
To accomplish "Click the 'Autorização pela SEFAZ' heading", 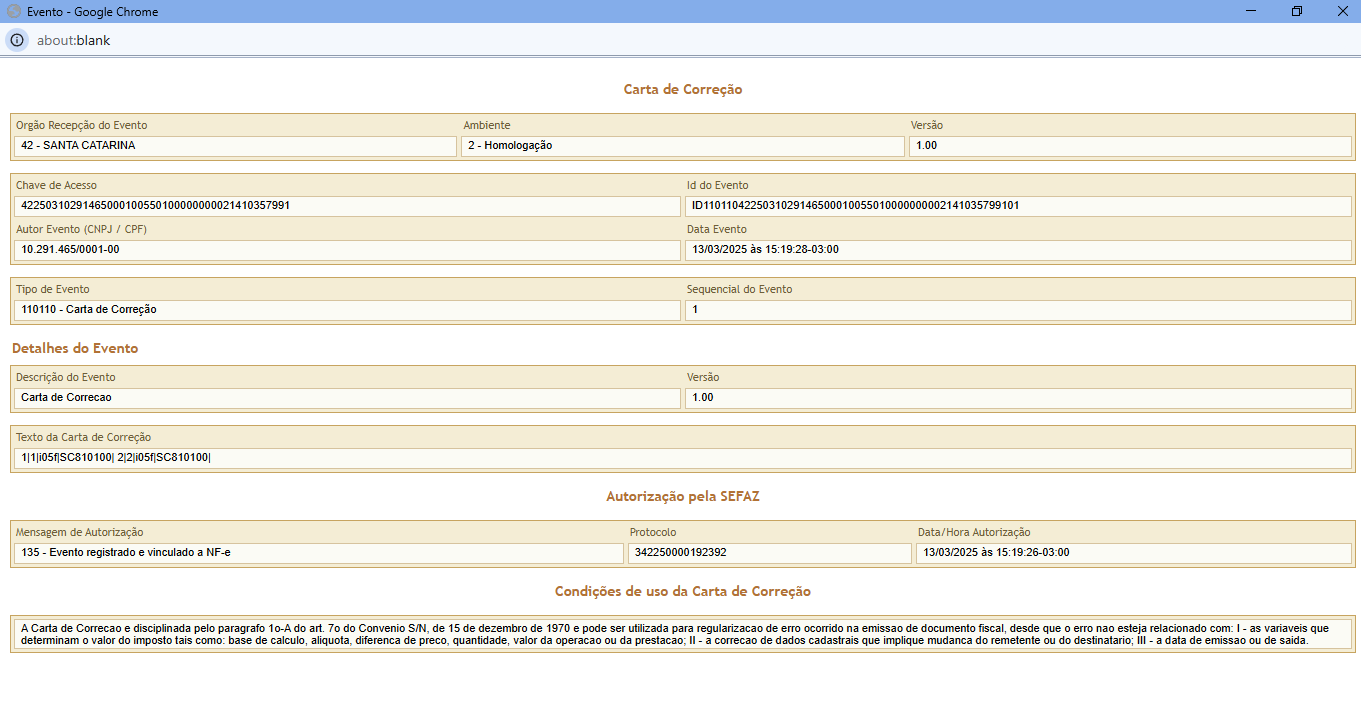I will pos(683,496).
